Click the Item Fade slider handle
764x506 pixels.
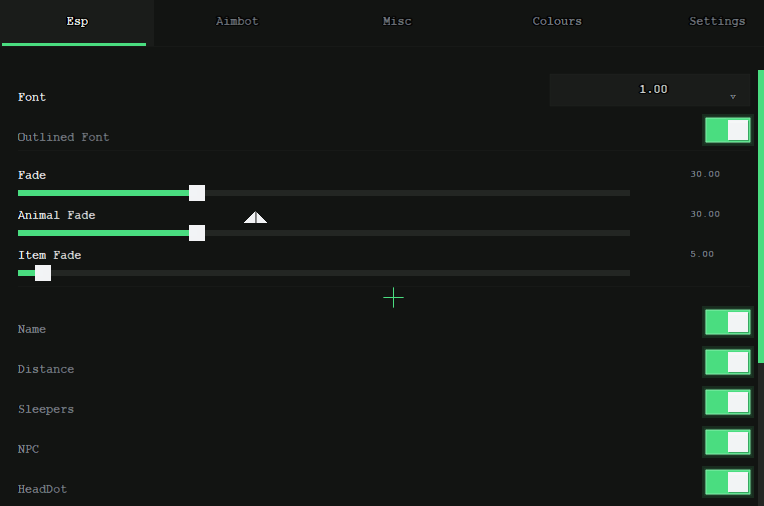pyautogui.click(x=43, y=273)
